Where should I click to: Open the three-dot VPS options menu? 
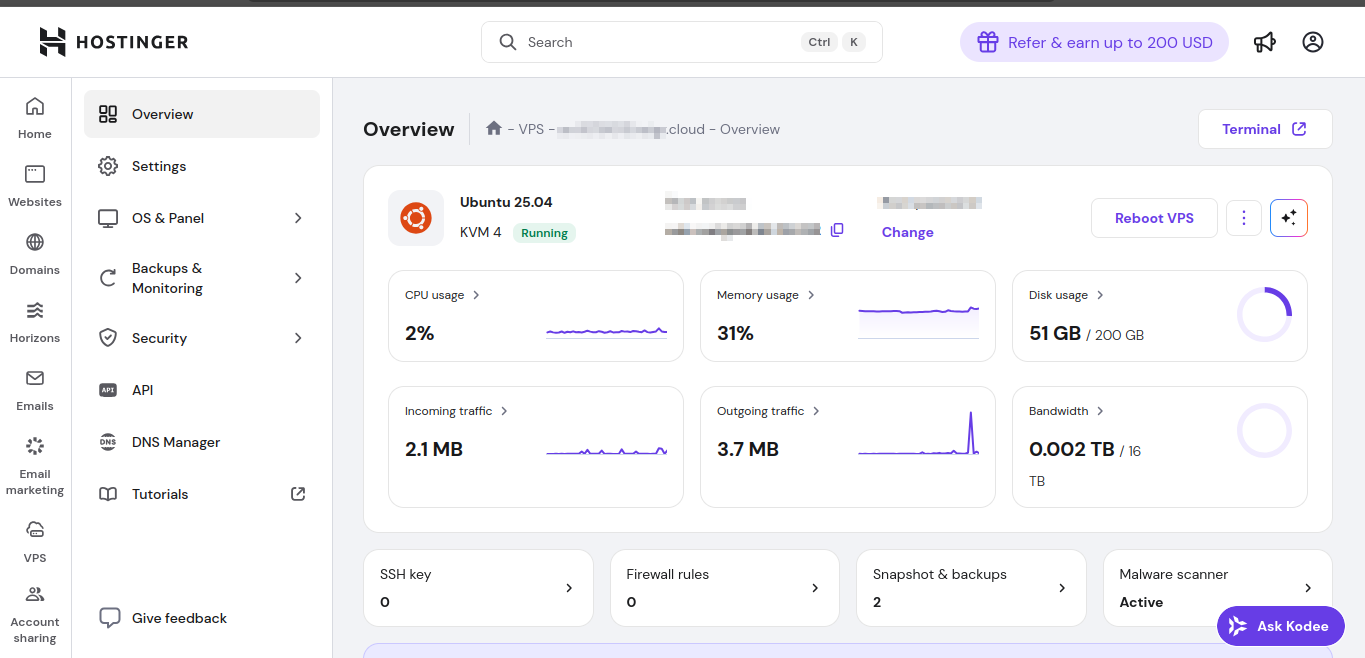(x=1243, y=218)
